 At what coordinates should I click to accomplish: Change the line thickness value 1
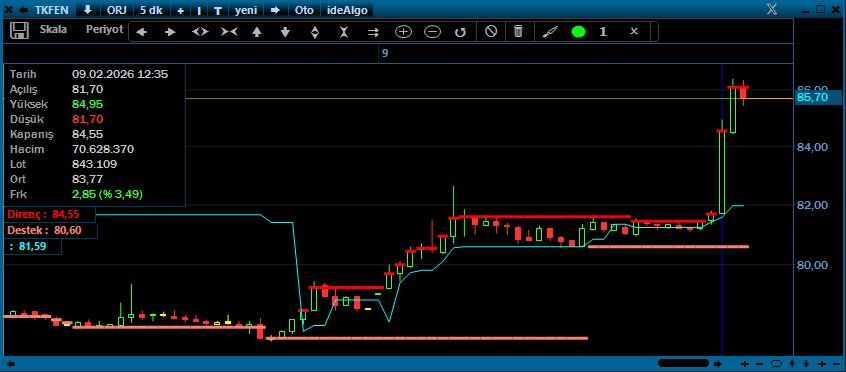pyautogui.click(x=603, y=32)
